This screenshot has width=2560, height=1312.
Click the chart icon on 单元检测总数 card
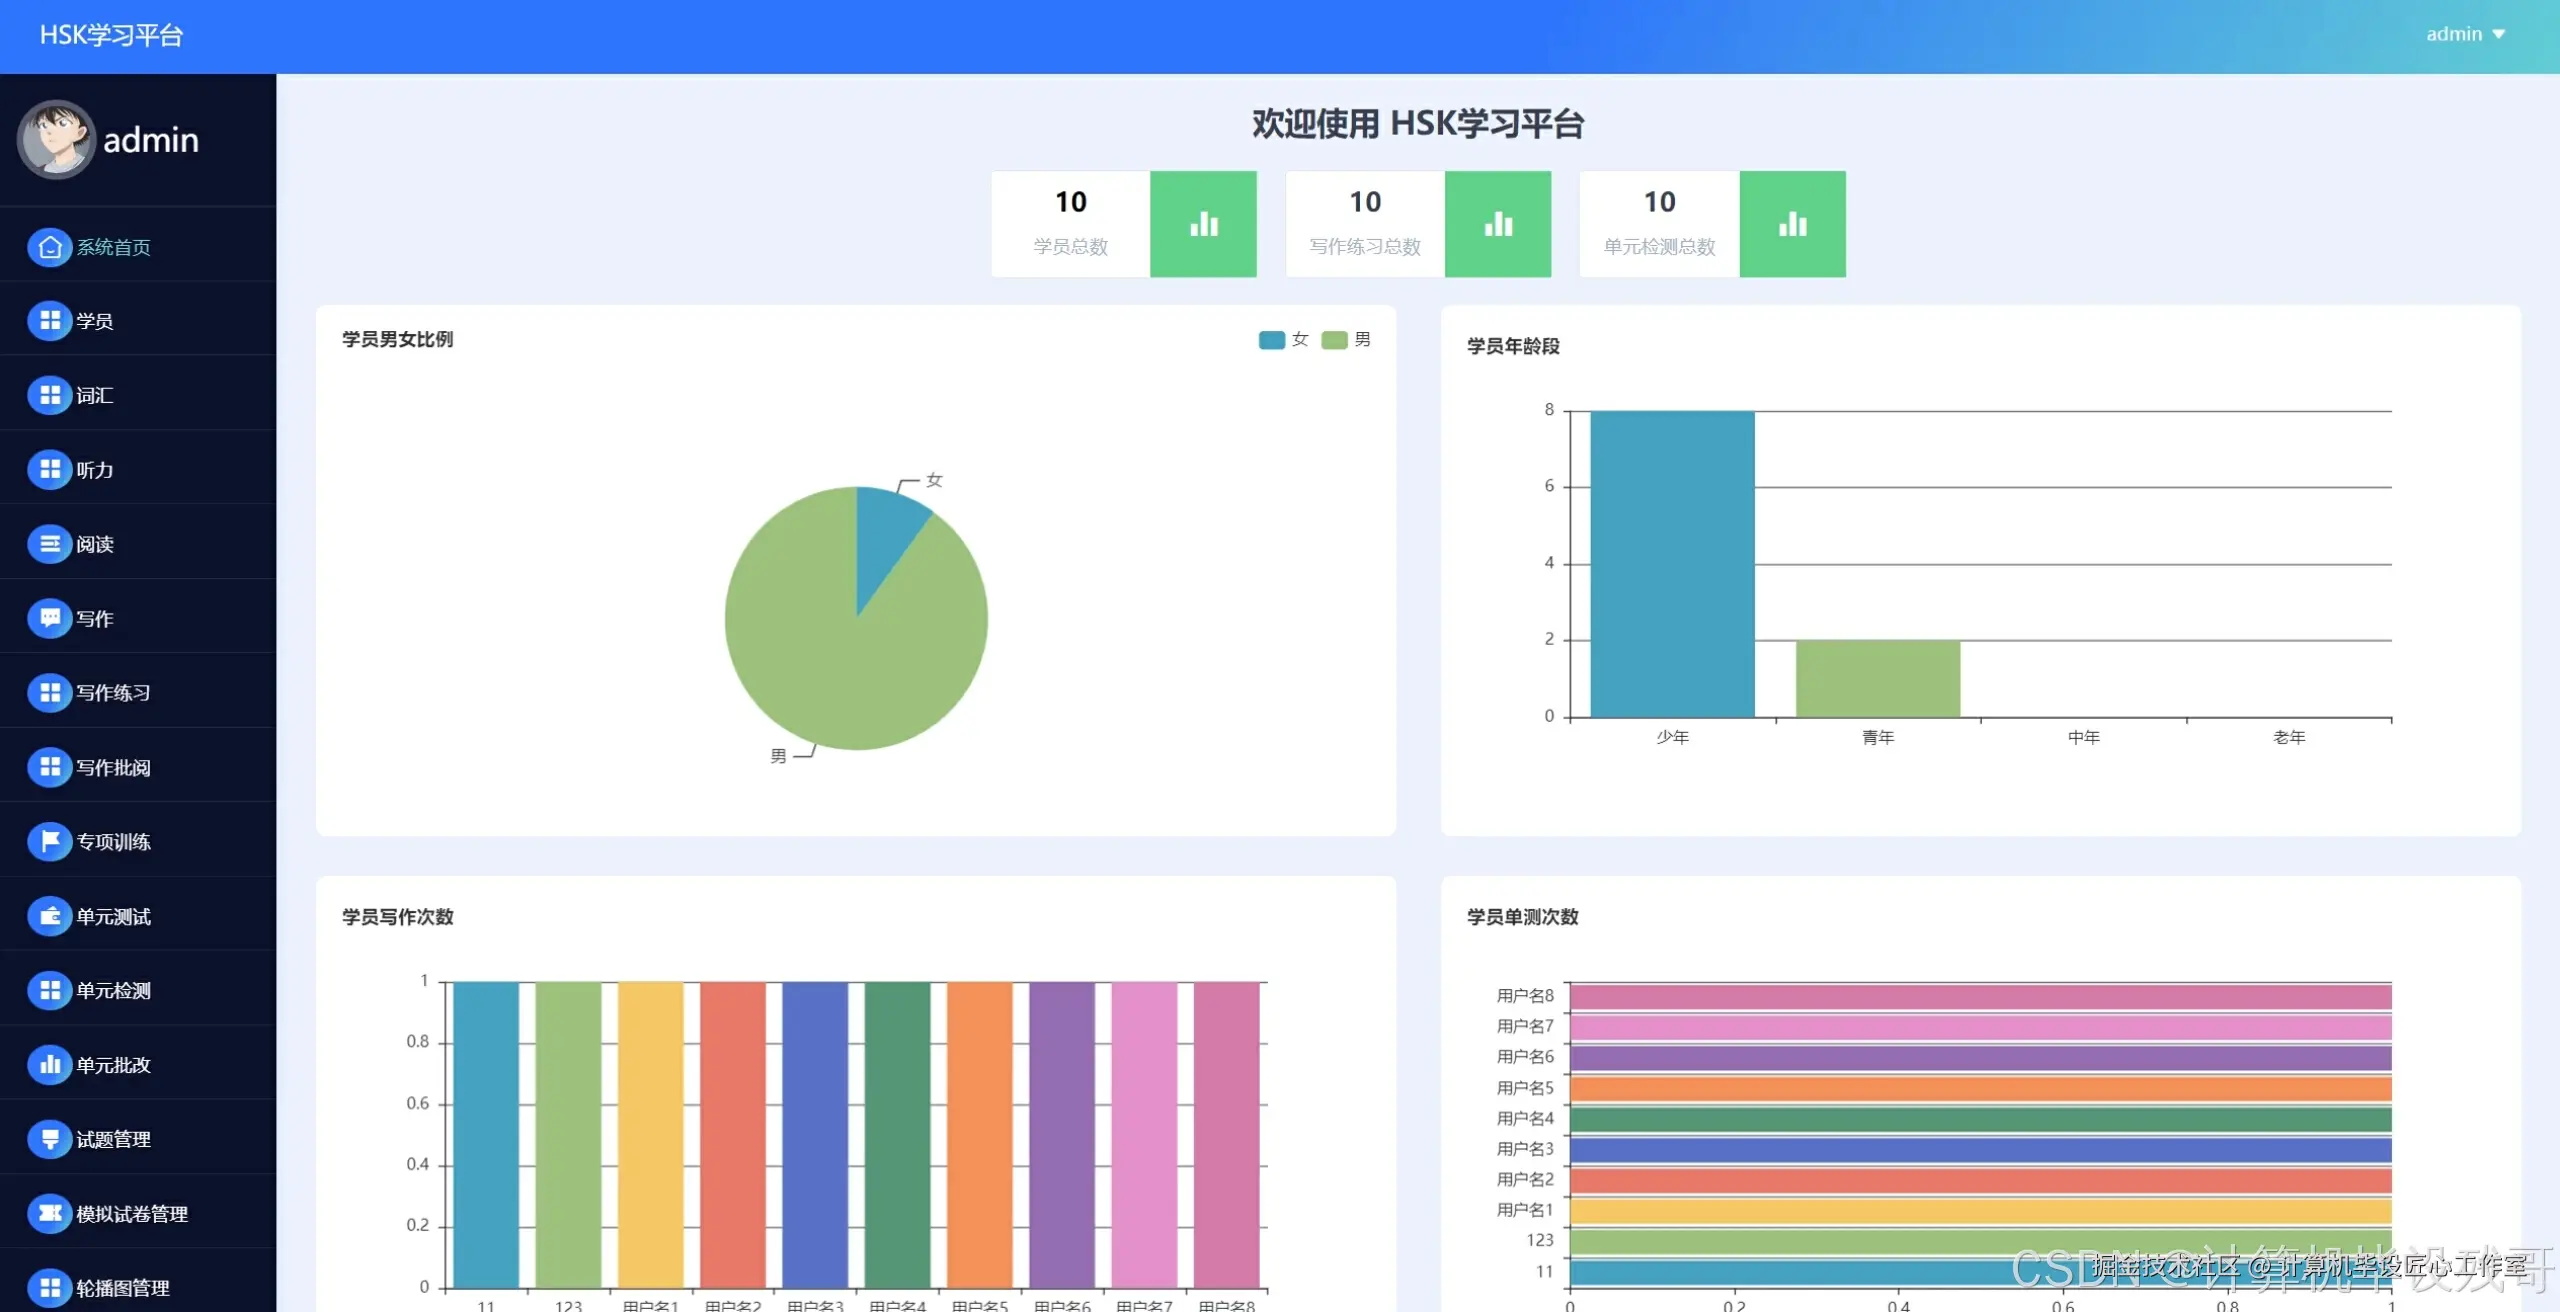(1792, 223)
